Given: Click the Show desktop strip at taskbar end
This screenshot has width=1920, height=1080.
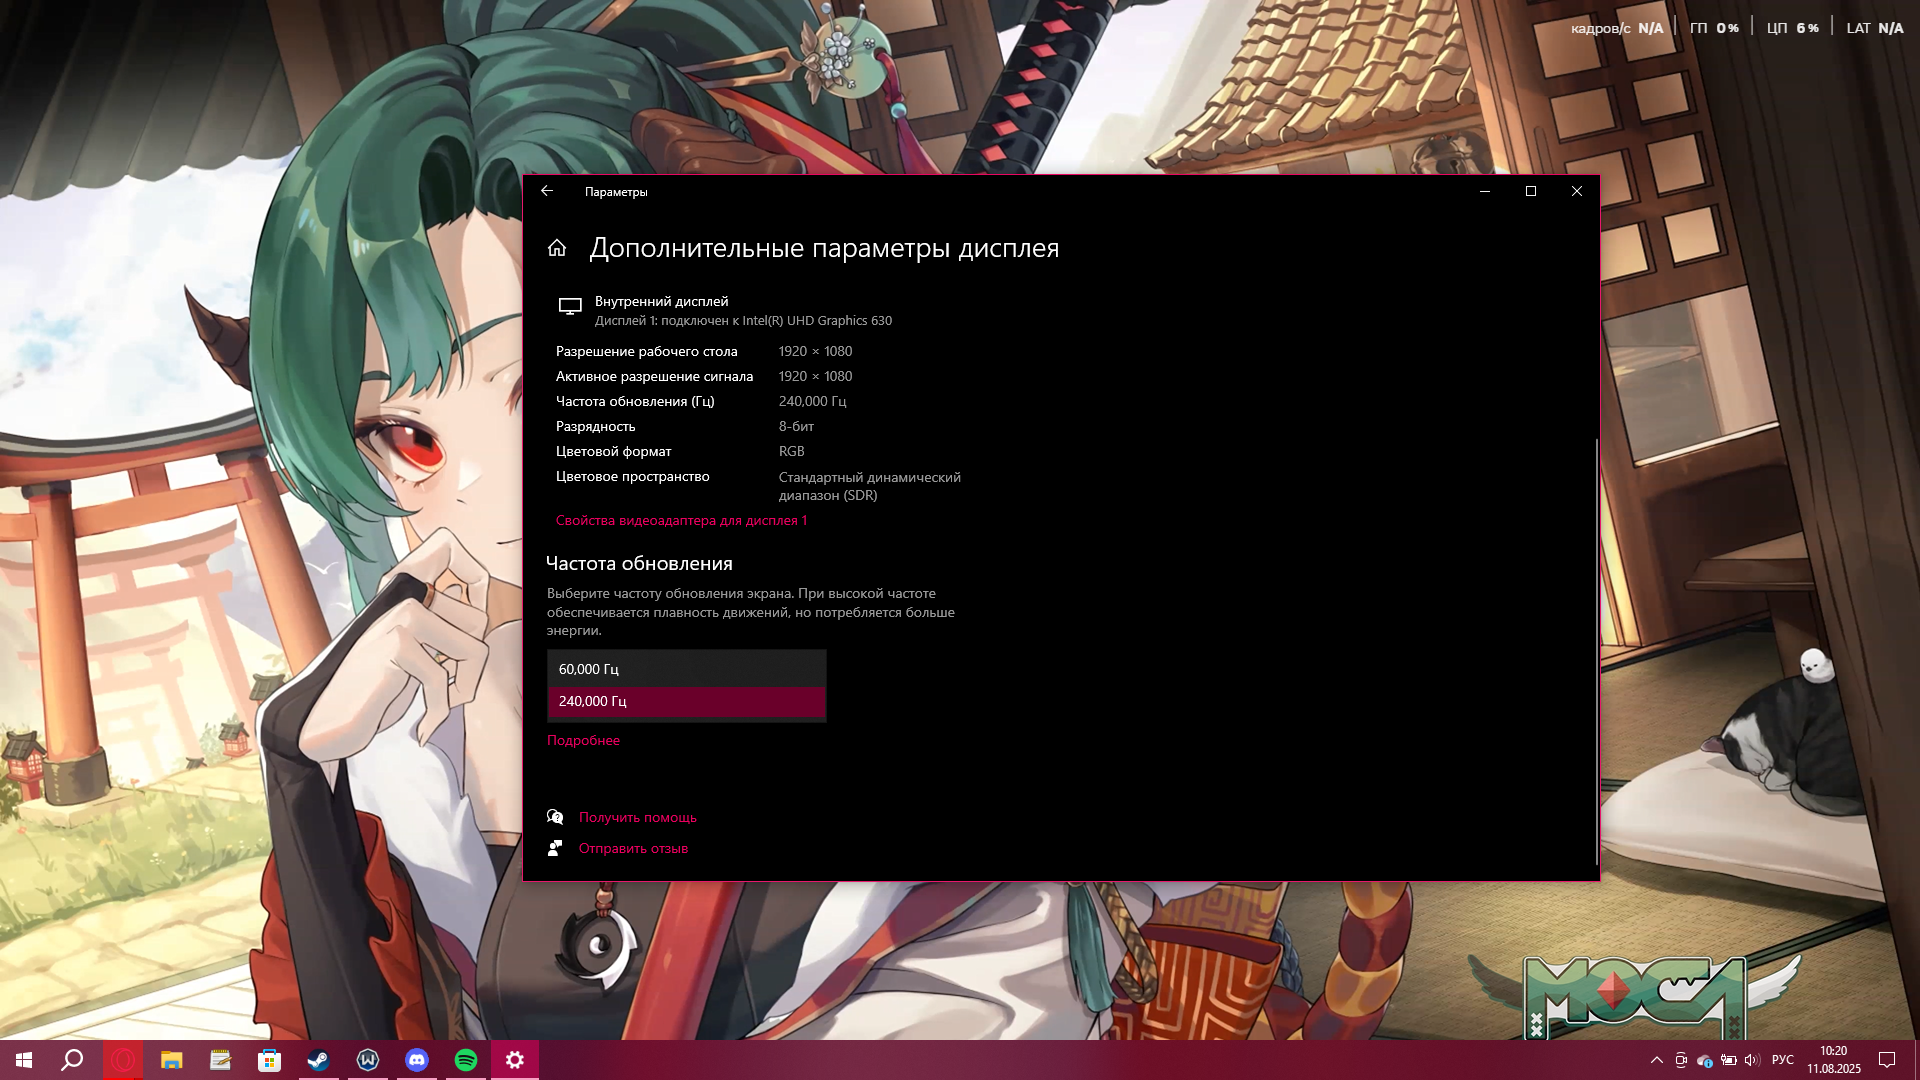Looking at the screenshot, I should click(x=1916, y=1060).
